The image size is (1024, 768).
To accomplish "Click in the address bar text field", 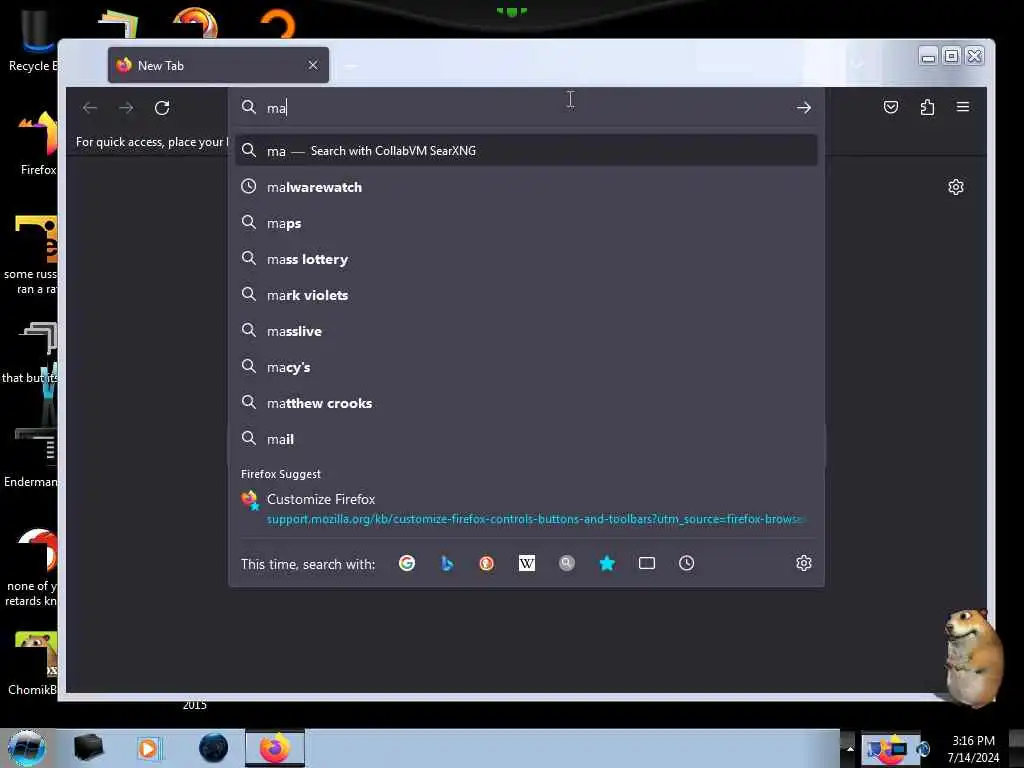I will tap(526, 108).
